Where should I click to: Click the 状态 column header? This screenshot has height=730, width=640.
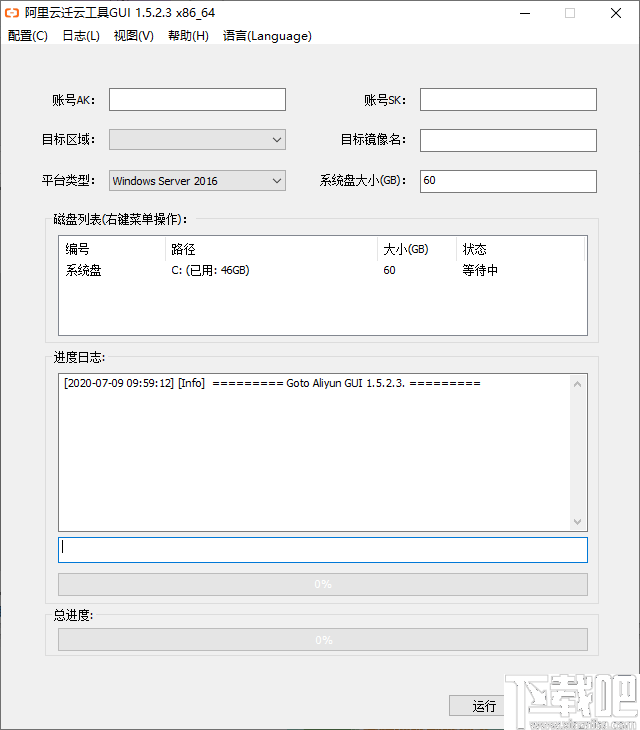(520, 249)
